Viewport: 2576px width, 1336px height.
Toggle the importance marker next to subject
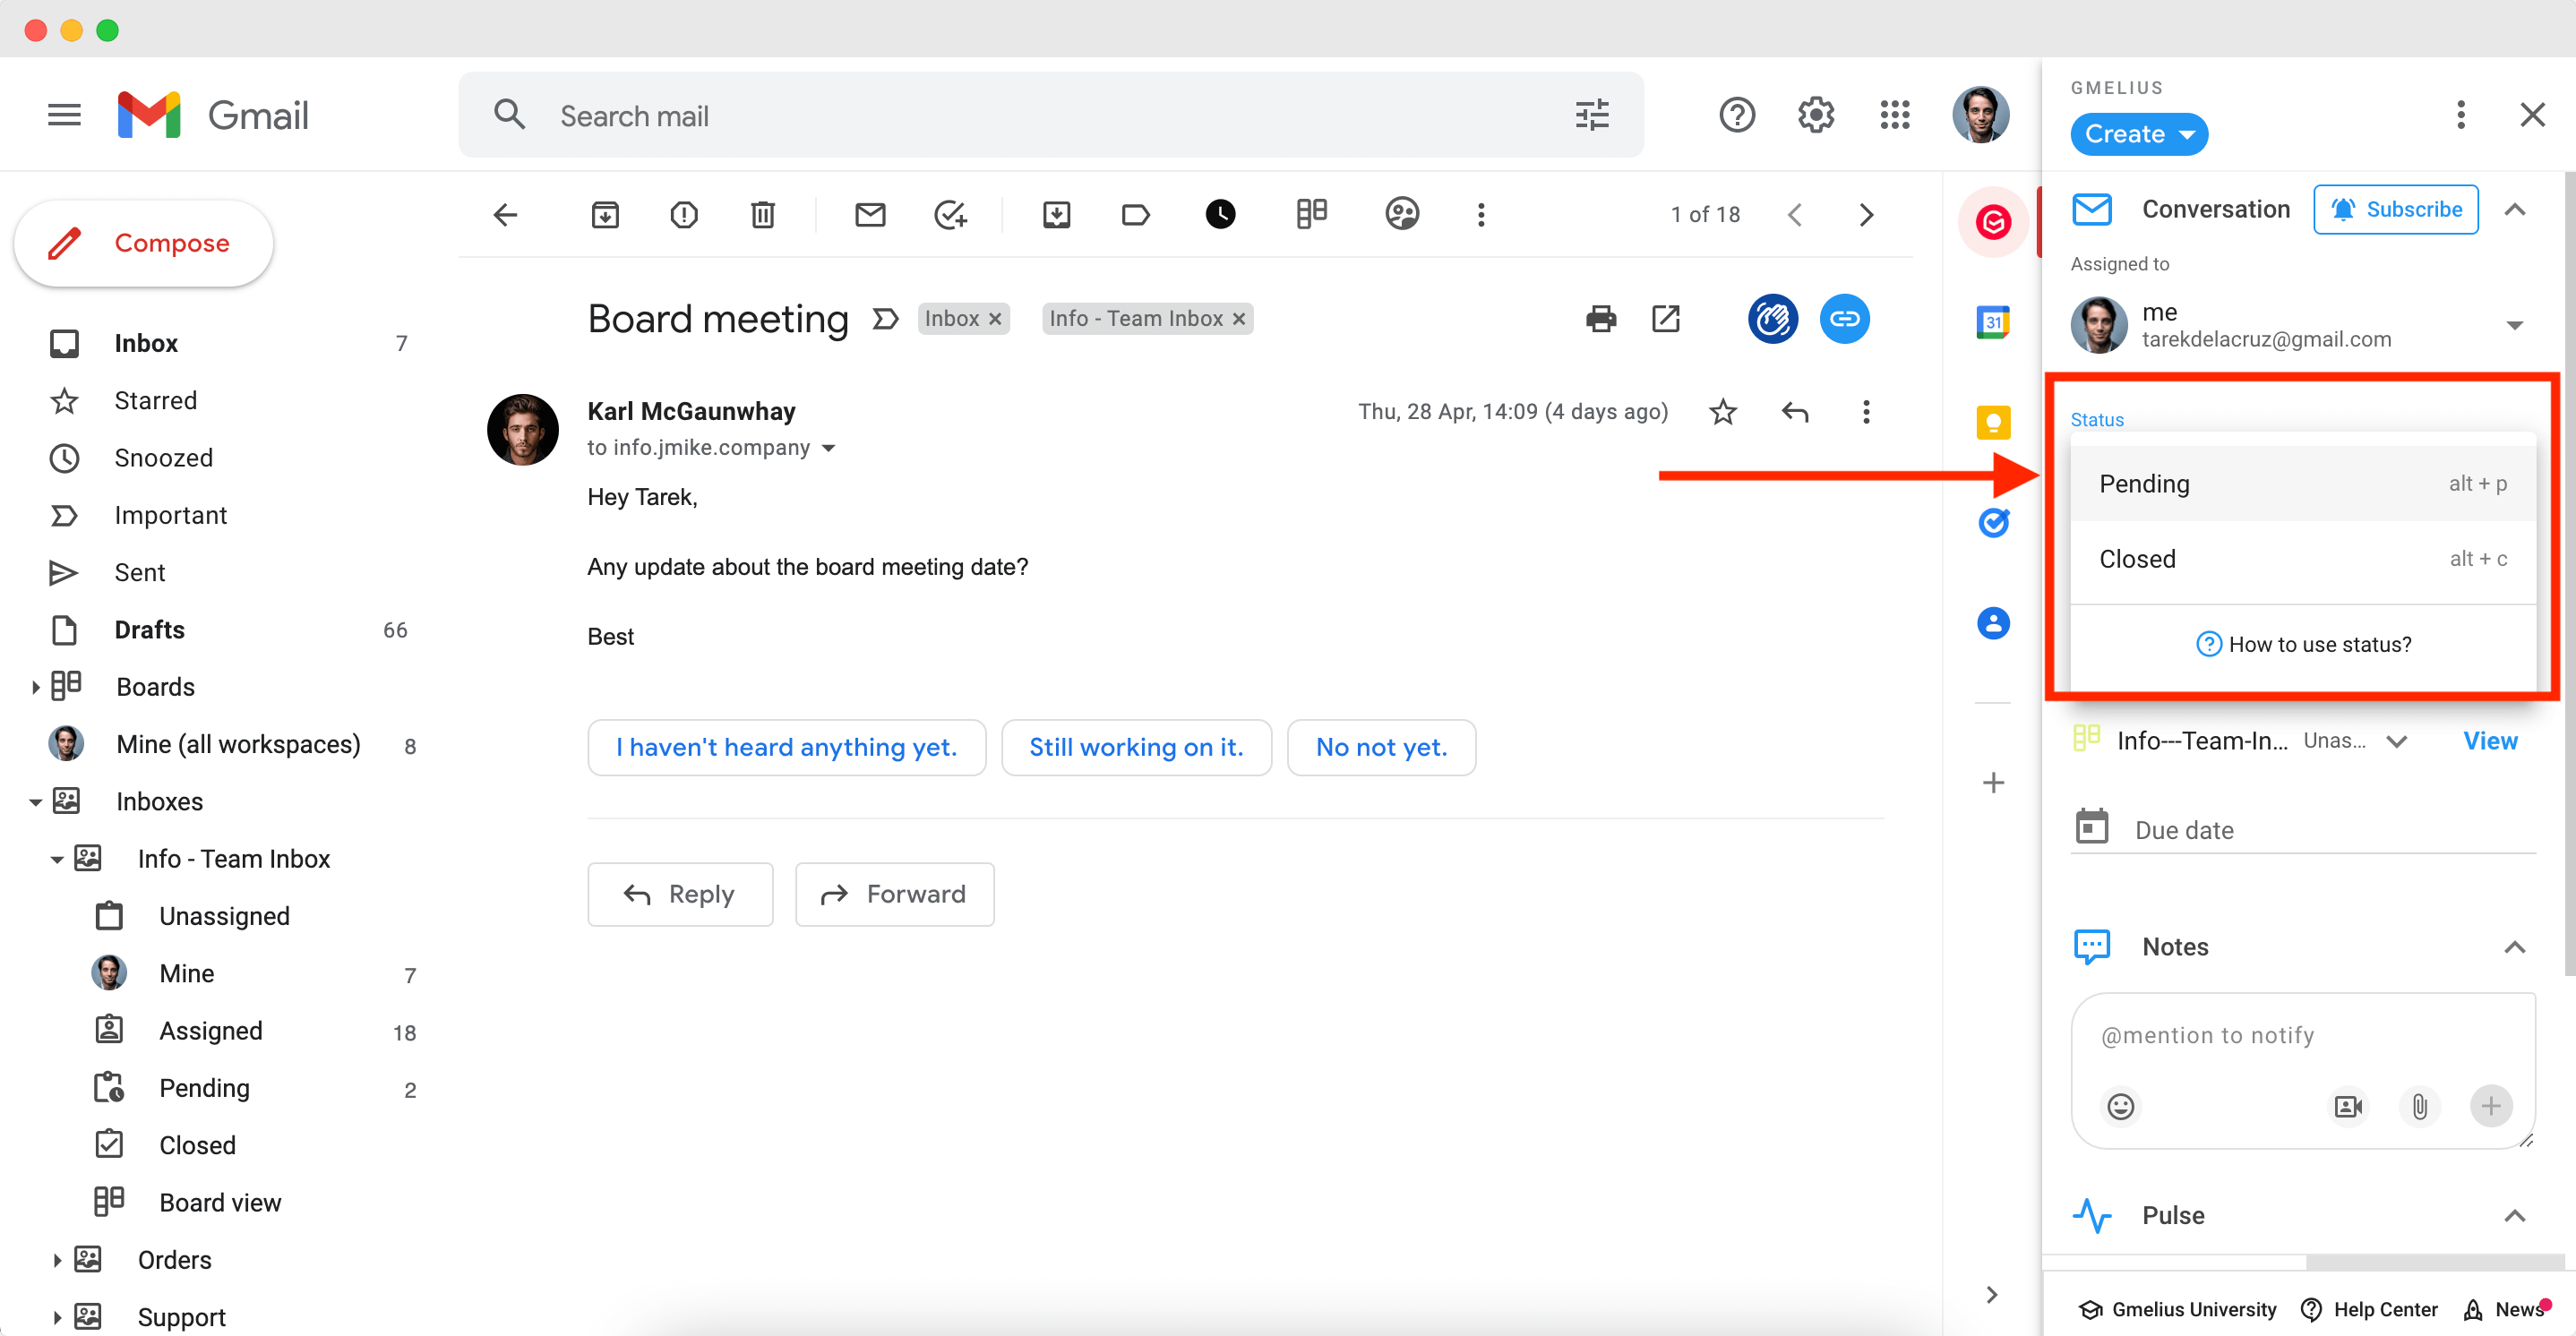(884, 319)
